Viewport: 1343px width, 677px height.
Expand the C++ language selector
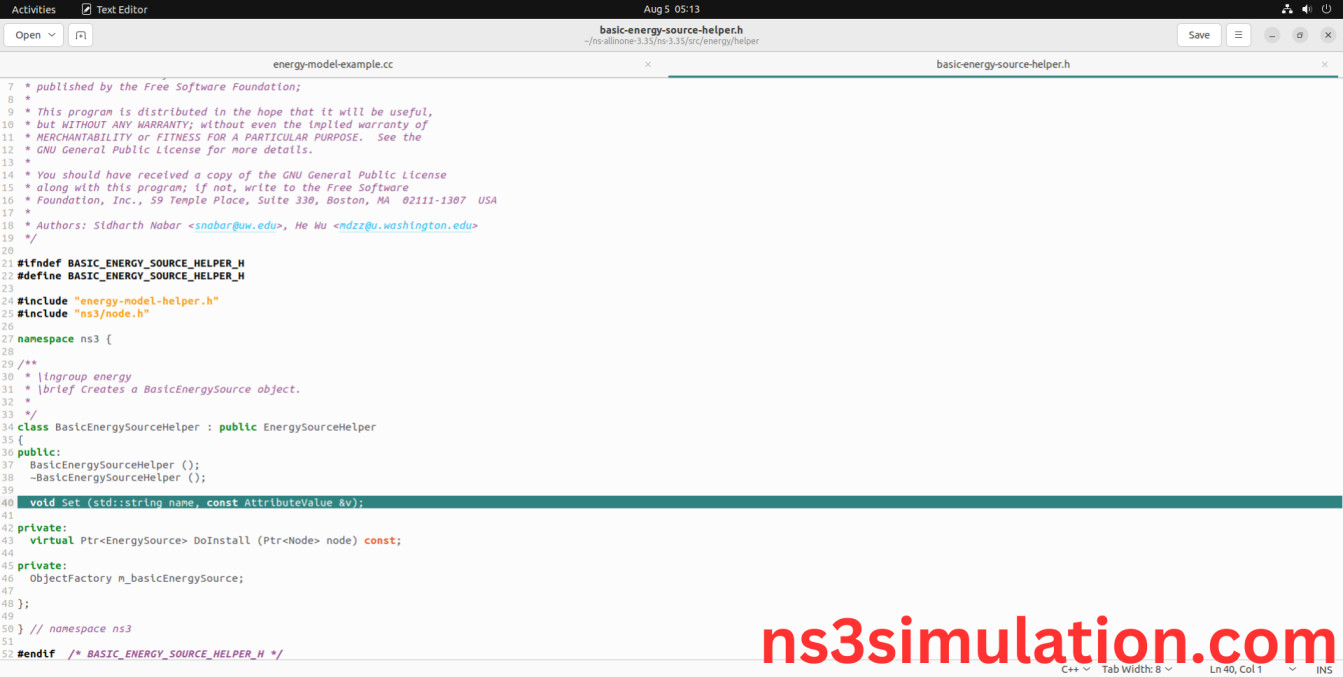pyautogui.click(x=1075, y=669)
